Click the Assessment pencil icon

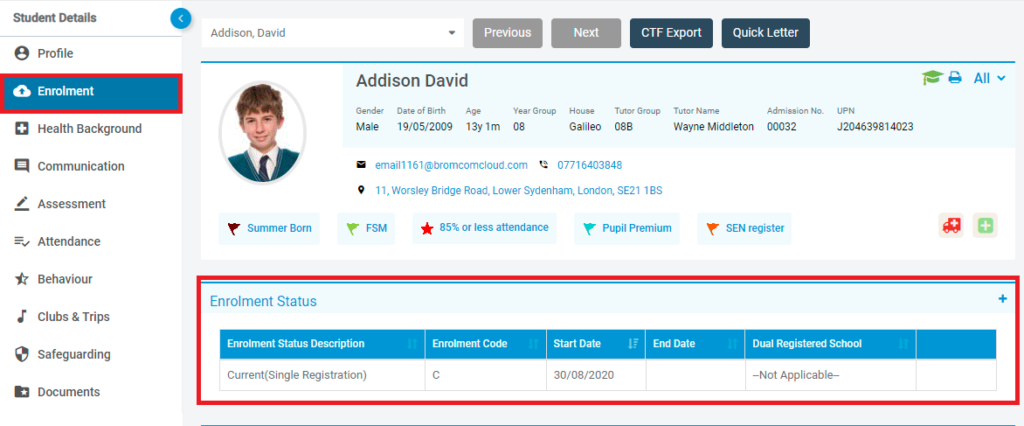point(22,204)
